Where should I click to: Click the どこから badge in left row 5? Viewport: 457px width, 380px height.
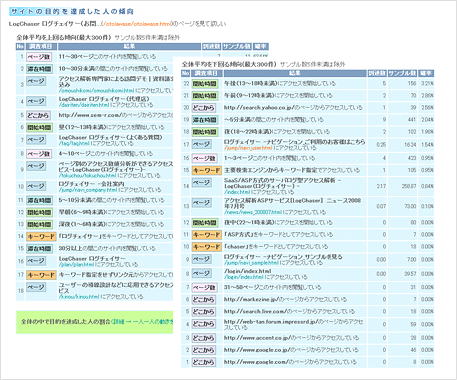(x=38, y=115)
